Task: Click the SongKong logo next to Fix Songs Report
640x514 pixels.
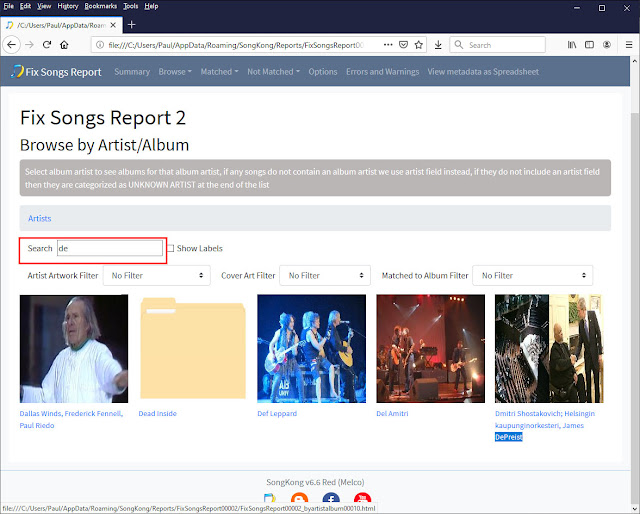Action: click(x=17, y=72)
